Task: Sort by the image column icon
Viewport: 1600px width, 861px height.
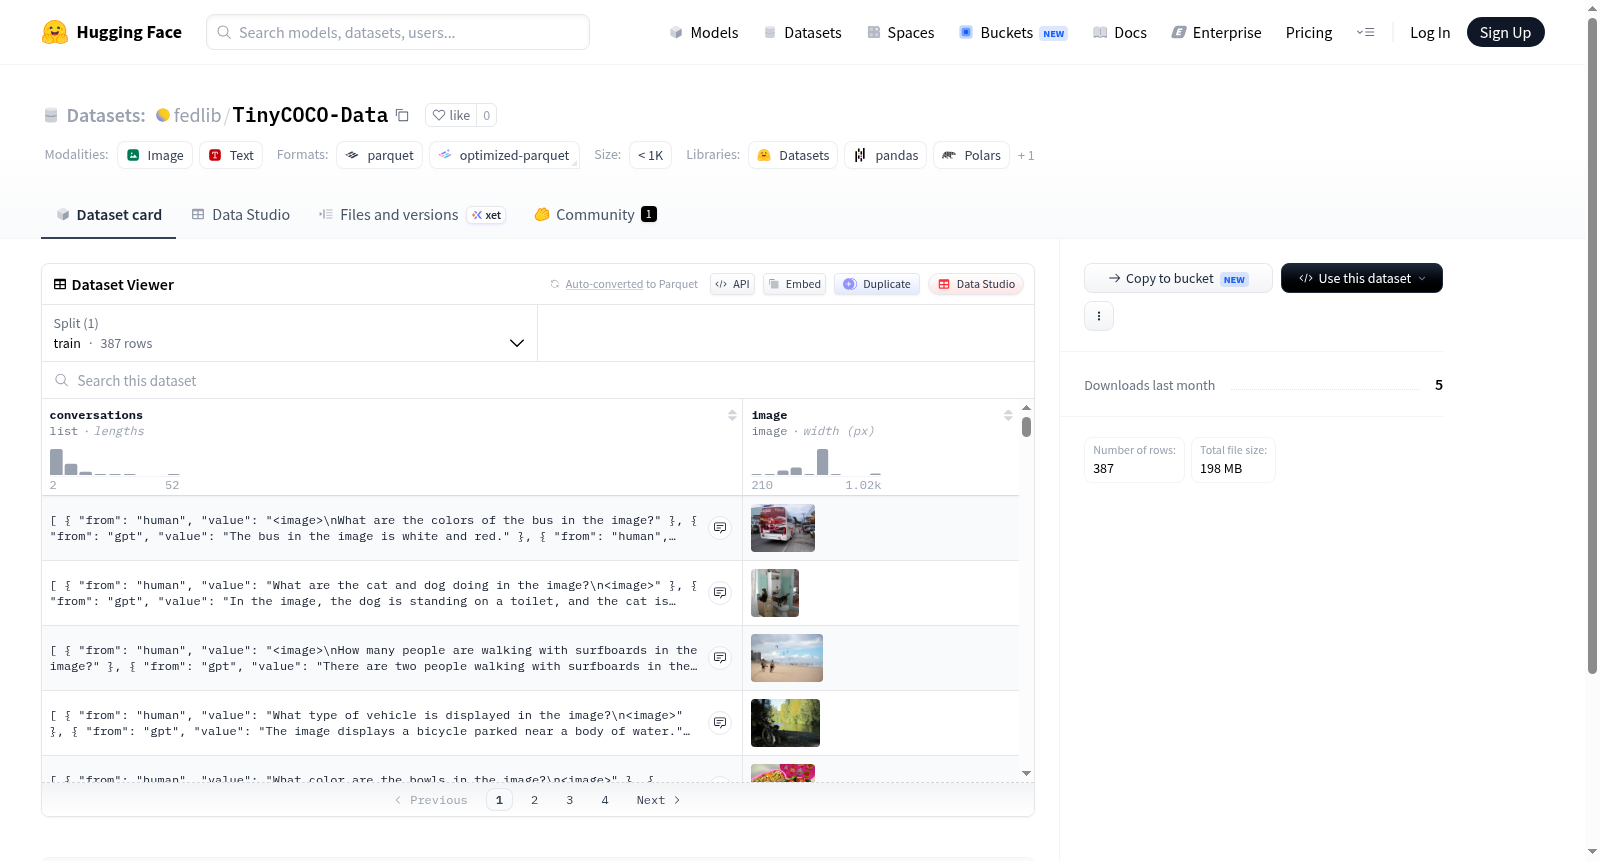Action: point(1008,415)
